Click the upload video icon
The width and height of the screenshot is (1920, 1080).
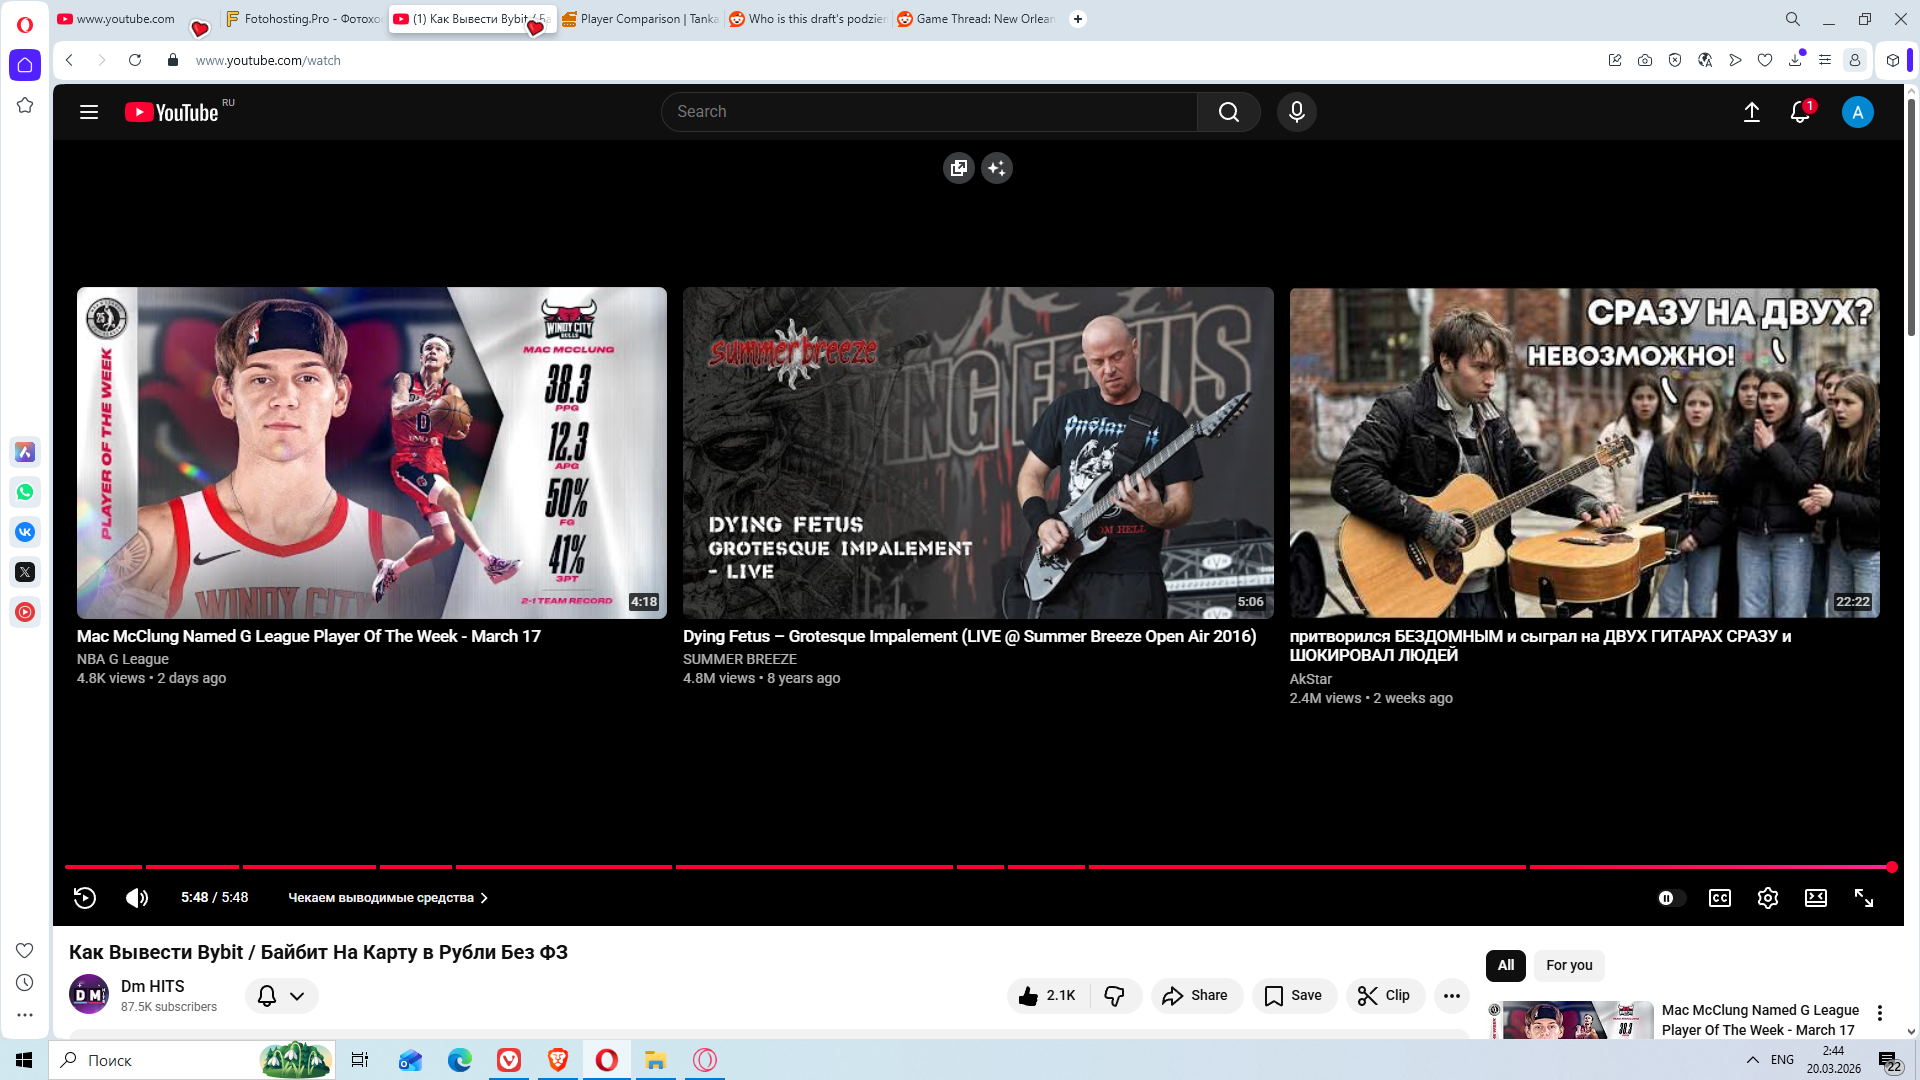[1751, 112]
